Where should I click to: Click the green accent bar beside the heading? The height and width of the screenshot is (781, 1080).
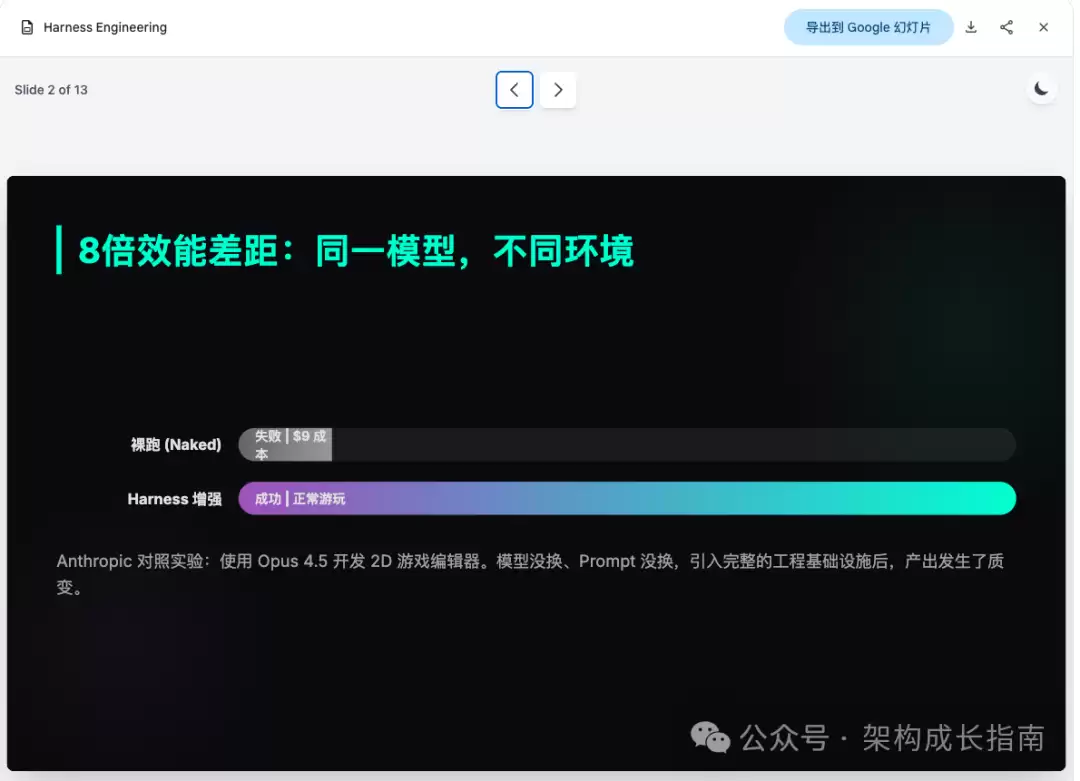pos(59,250)
